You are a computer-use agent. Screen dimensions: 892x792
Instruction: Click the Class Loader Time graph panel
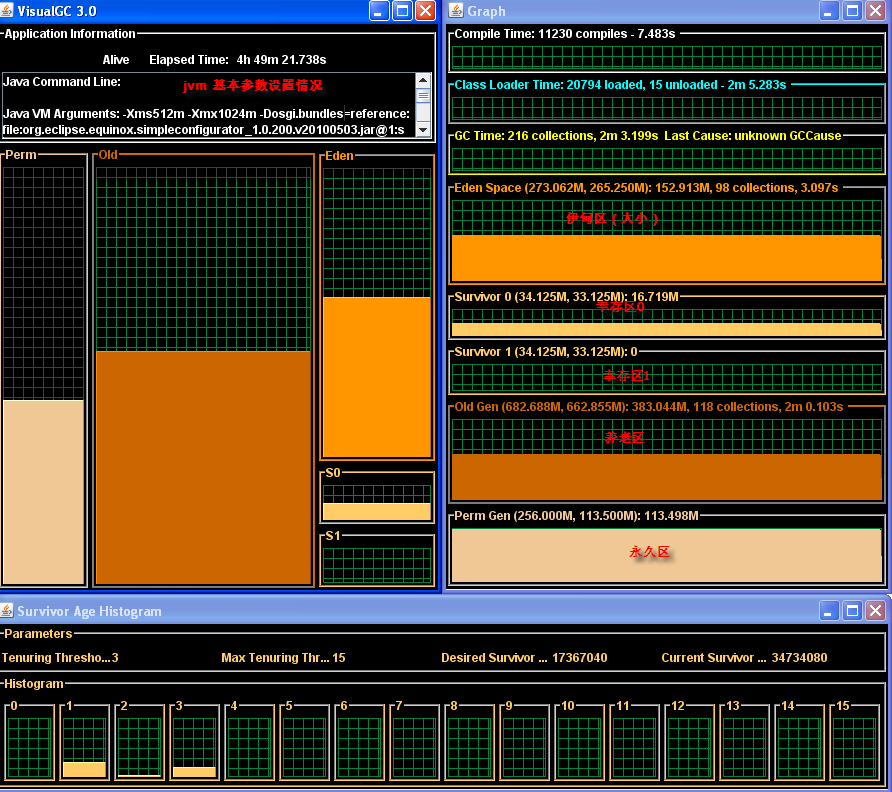coord(667,108)
